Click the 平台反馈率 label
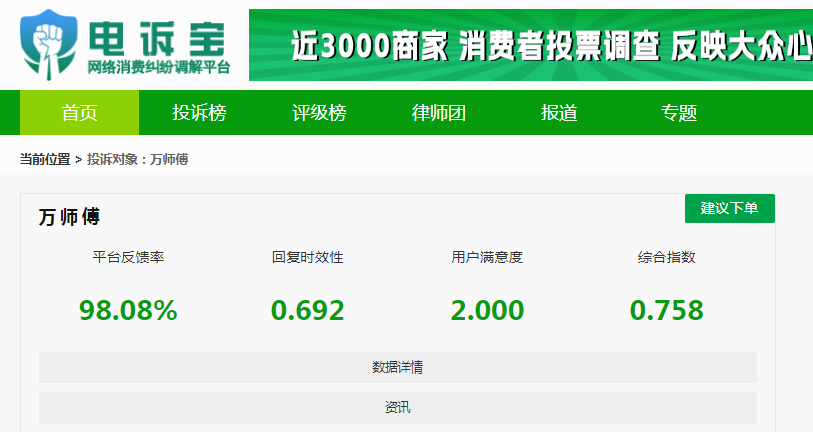Screen dimensions: 813x432 [x=128, y=257]
